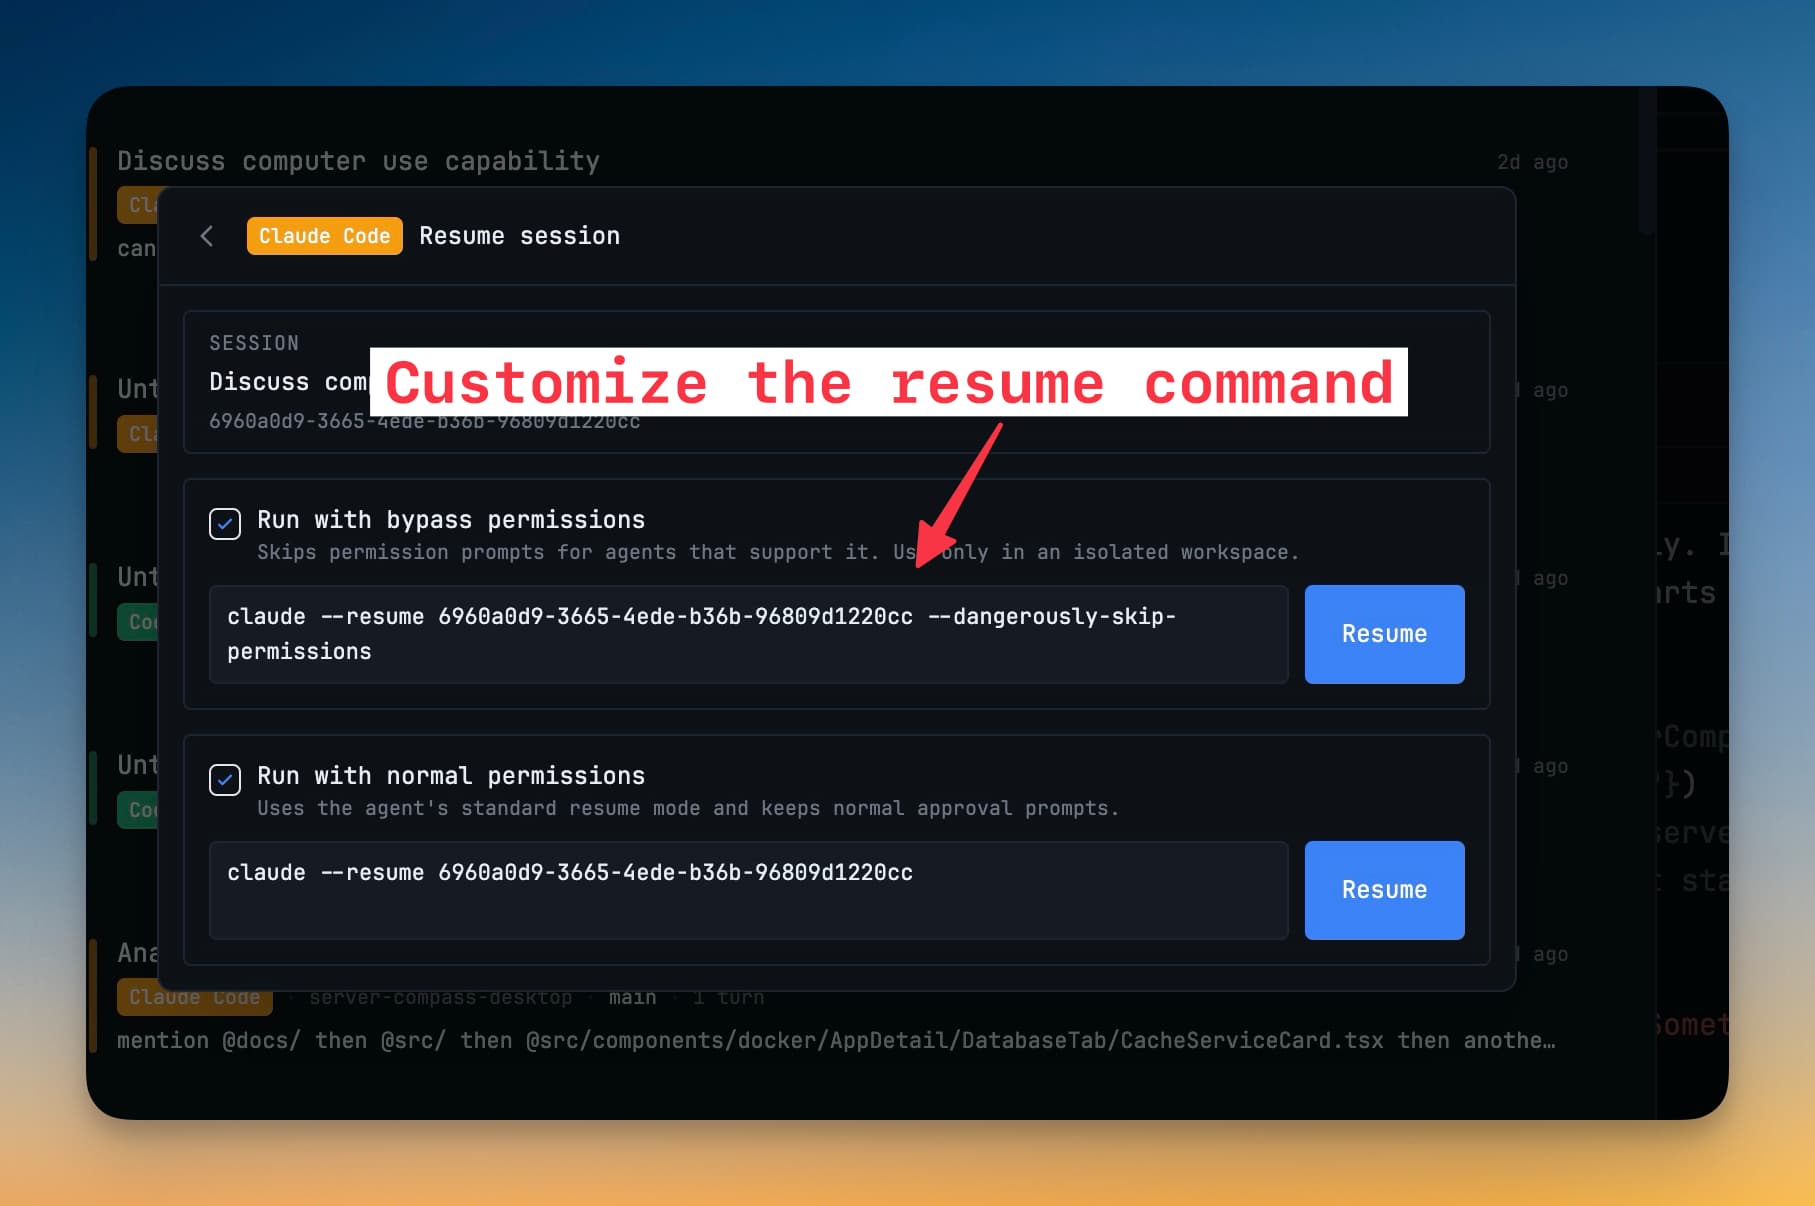Click the server-compass-desktop project label
The height and width of the screenshot is (1206, 1815).
441,998
